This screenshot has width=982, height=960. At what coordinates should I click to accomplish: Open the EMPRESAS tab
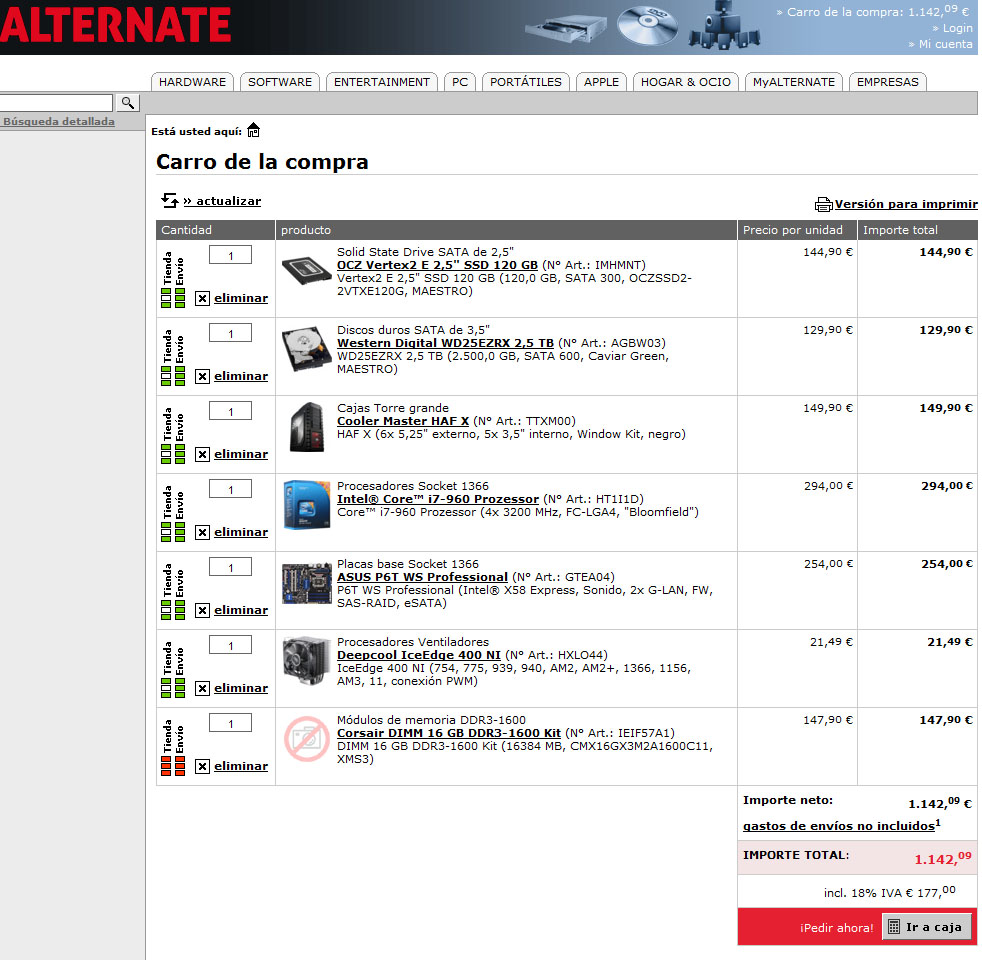coord(887,82)
